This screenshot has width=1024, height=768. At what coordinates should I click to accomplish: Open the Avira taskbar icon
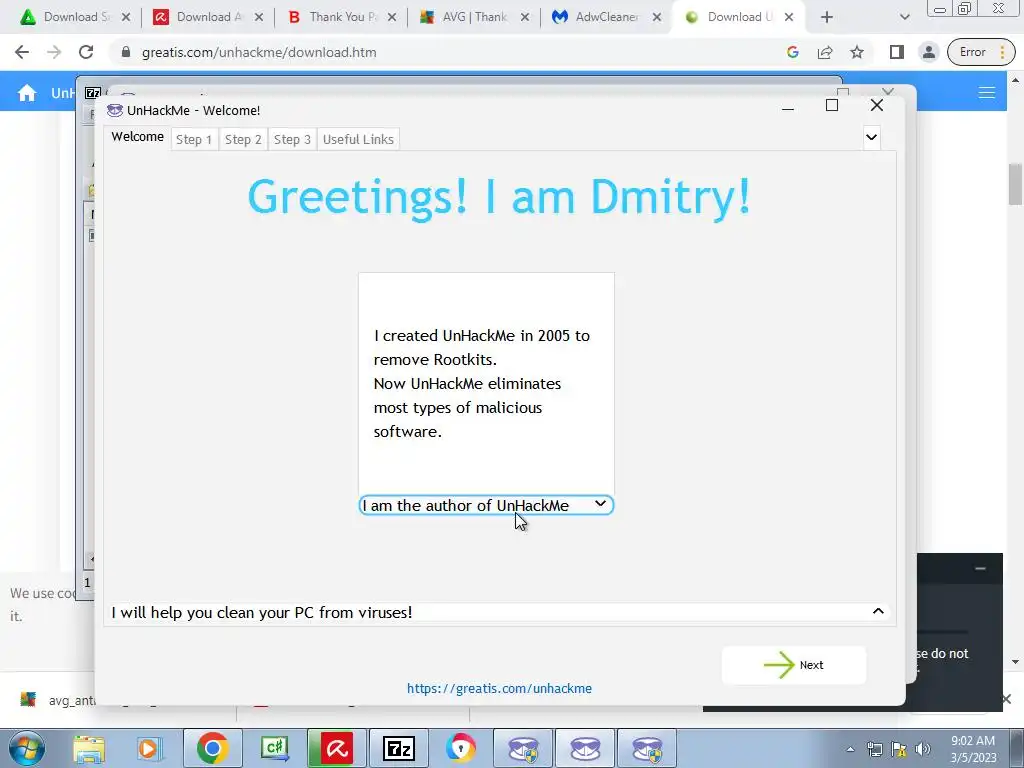click(337, 748)
